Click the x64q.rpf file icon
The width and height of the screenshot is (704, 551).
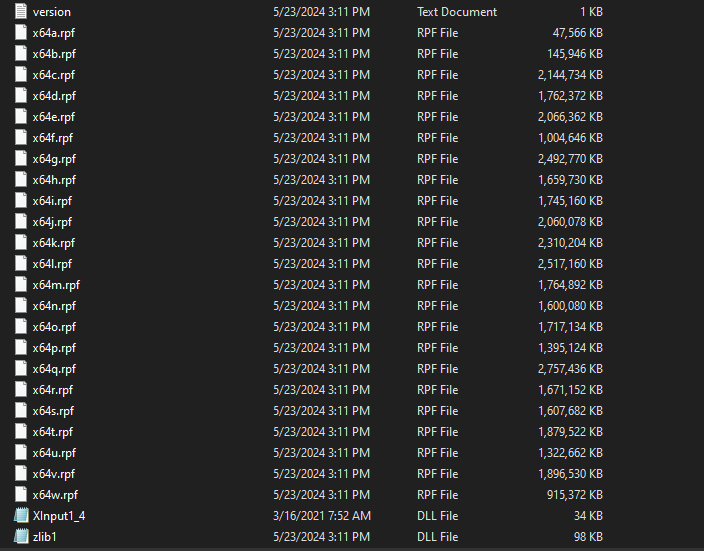22,369
